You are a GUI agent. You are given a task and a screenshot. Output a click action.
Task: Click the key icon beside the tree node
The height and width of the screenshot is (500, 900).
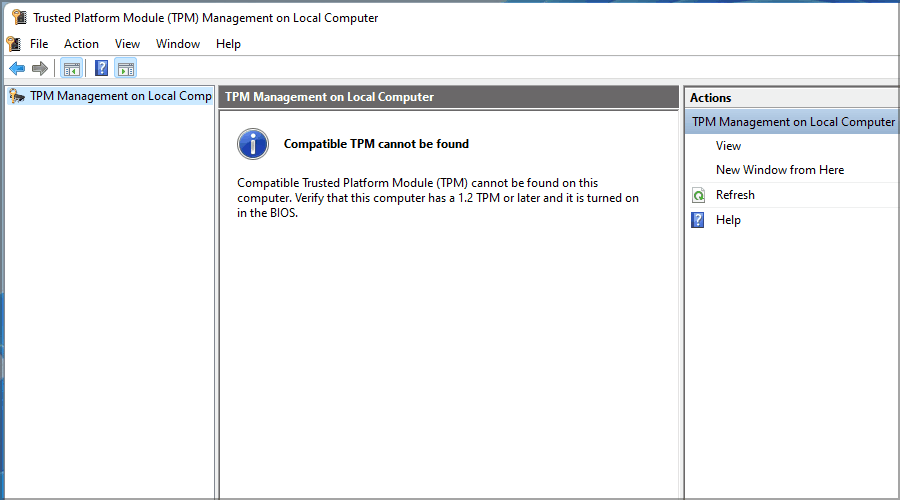(16, 96)
